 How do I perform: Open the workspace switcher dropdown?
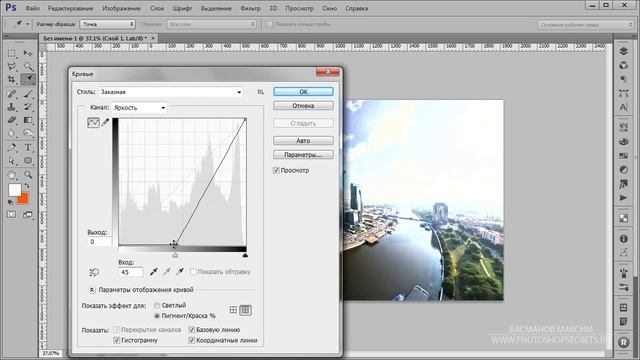[x=585, y=25]
